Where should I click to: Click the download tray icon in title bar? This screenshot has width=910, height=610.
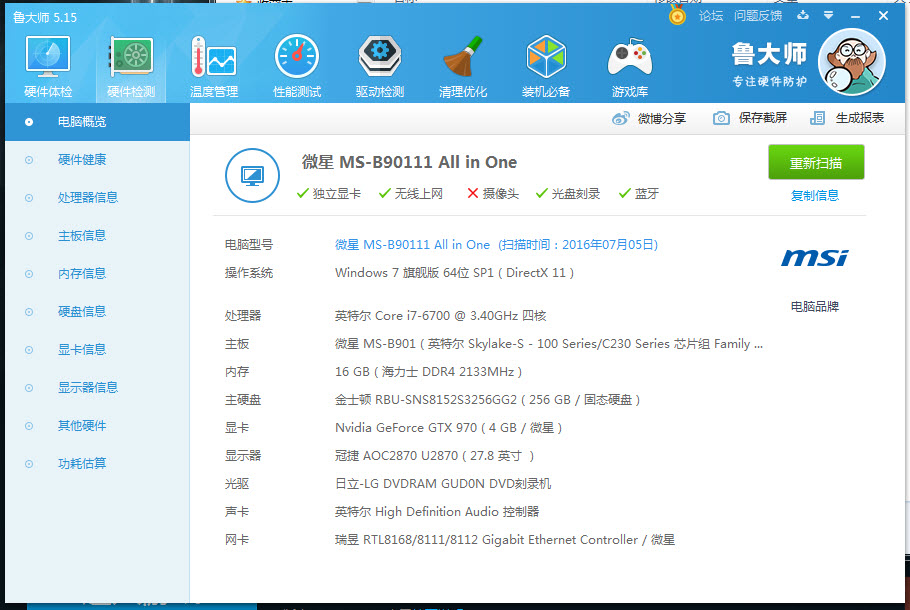pyautogui.click(x=803, y=16)
